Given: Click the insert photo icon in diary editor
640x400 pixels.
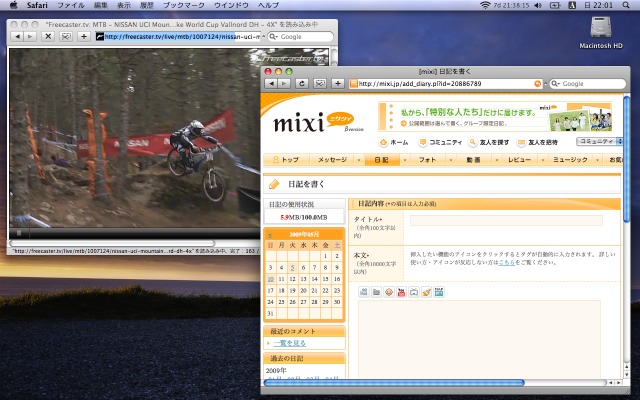Looking at the screenshot, I should [x=364, y=292].
